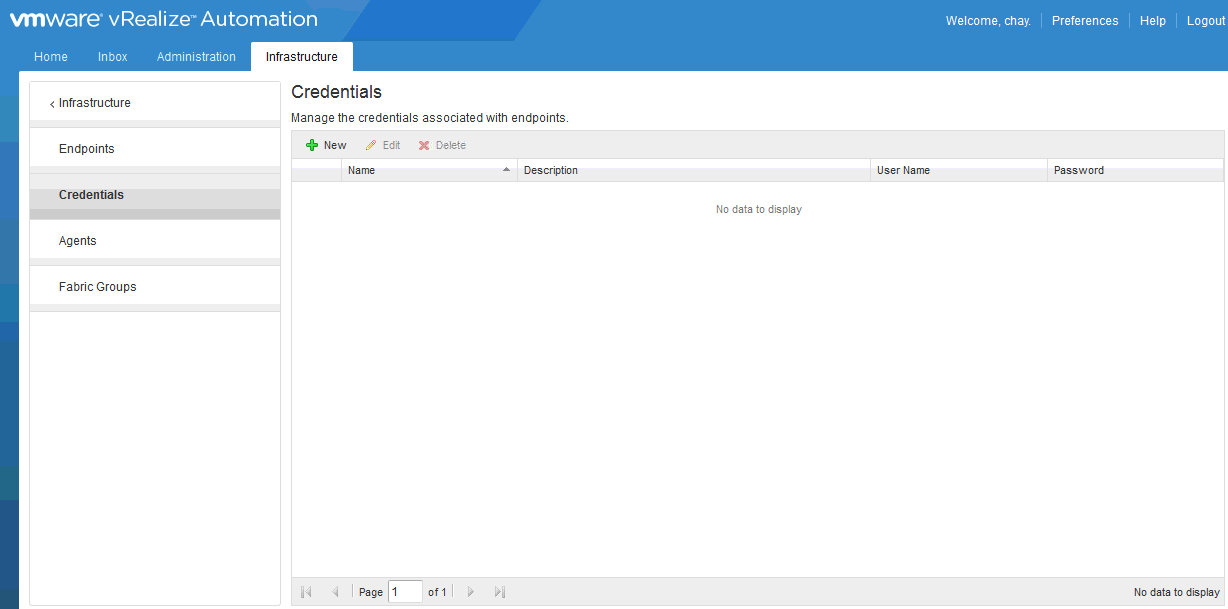This screenshot has height=609, width=1228.
Task: Open the Help link
Action: click(1153, 21)
